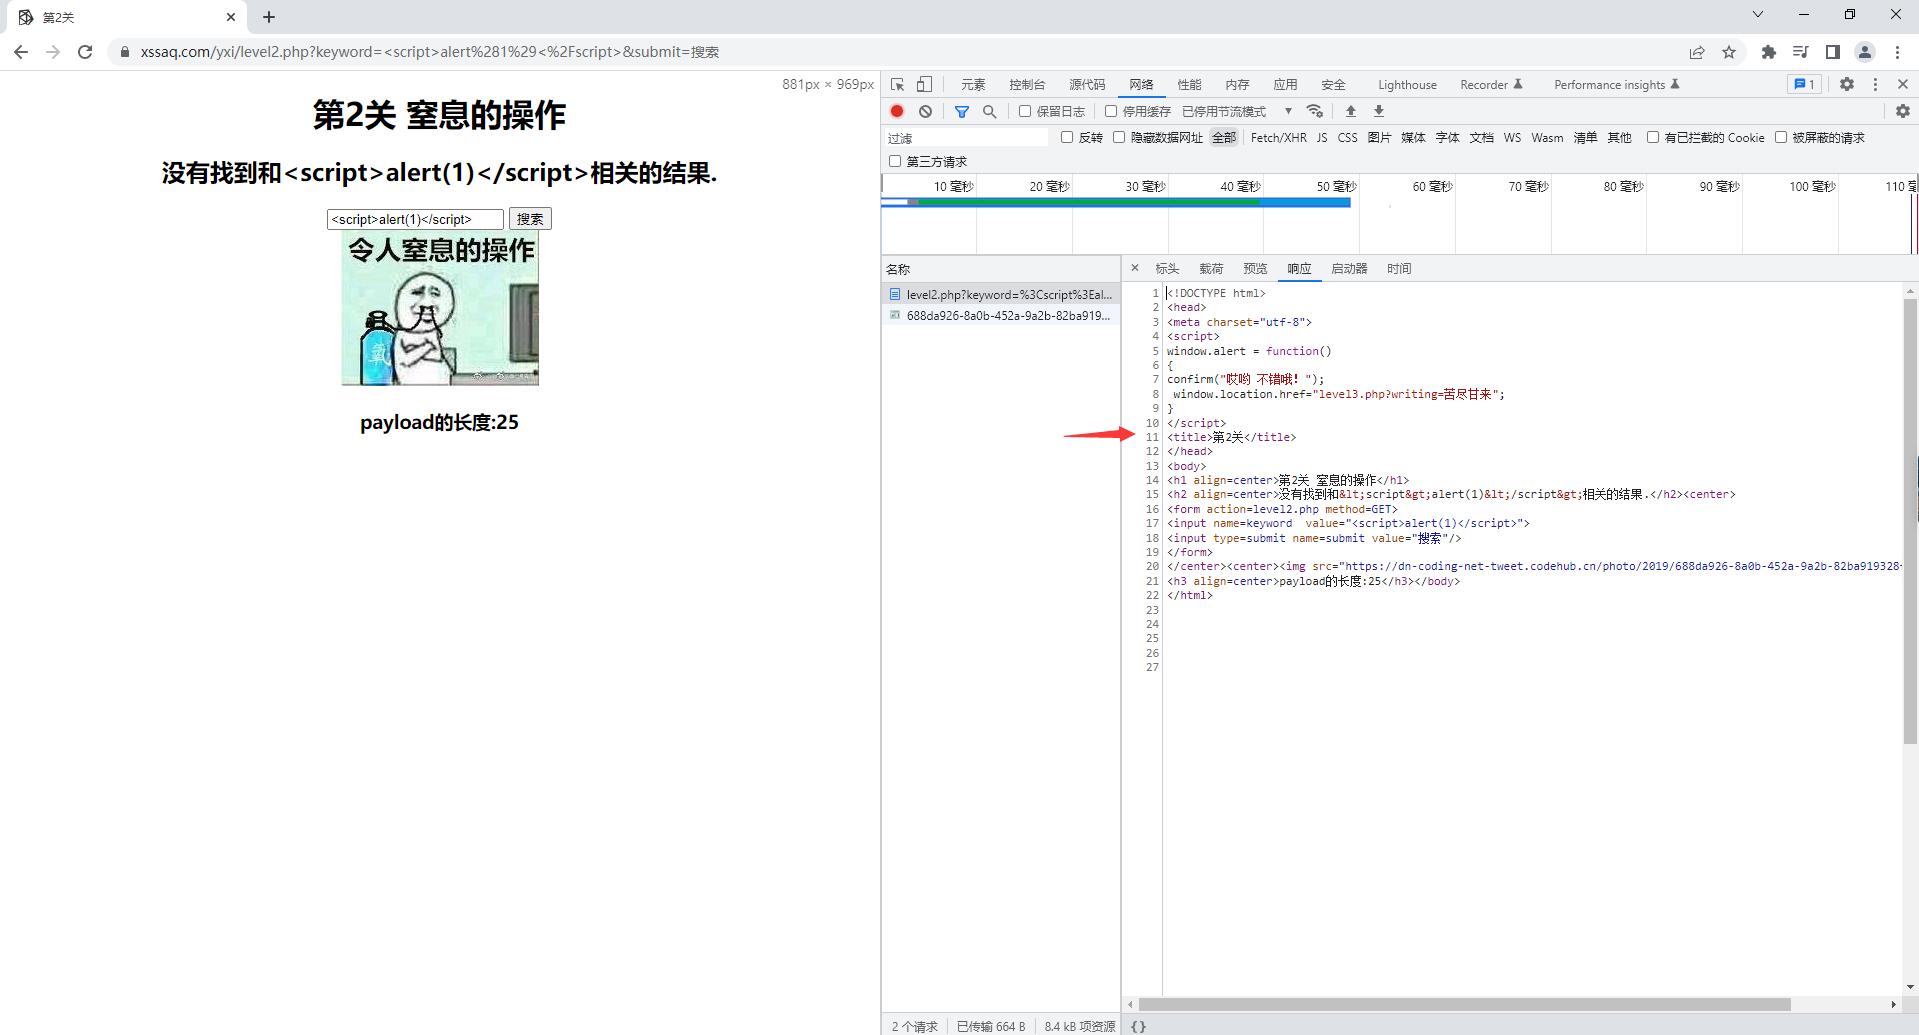Open the media controls icon in toolbar
The height and width of the screenshot is (1035, 1919).
click(1800, 52)
